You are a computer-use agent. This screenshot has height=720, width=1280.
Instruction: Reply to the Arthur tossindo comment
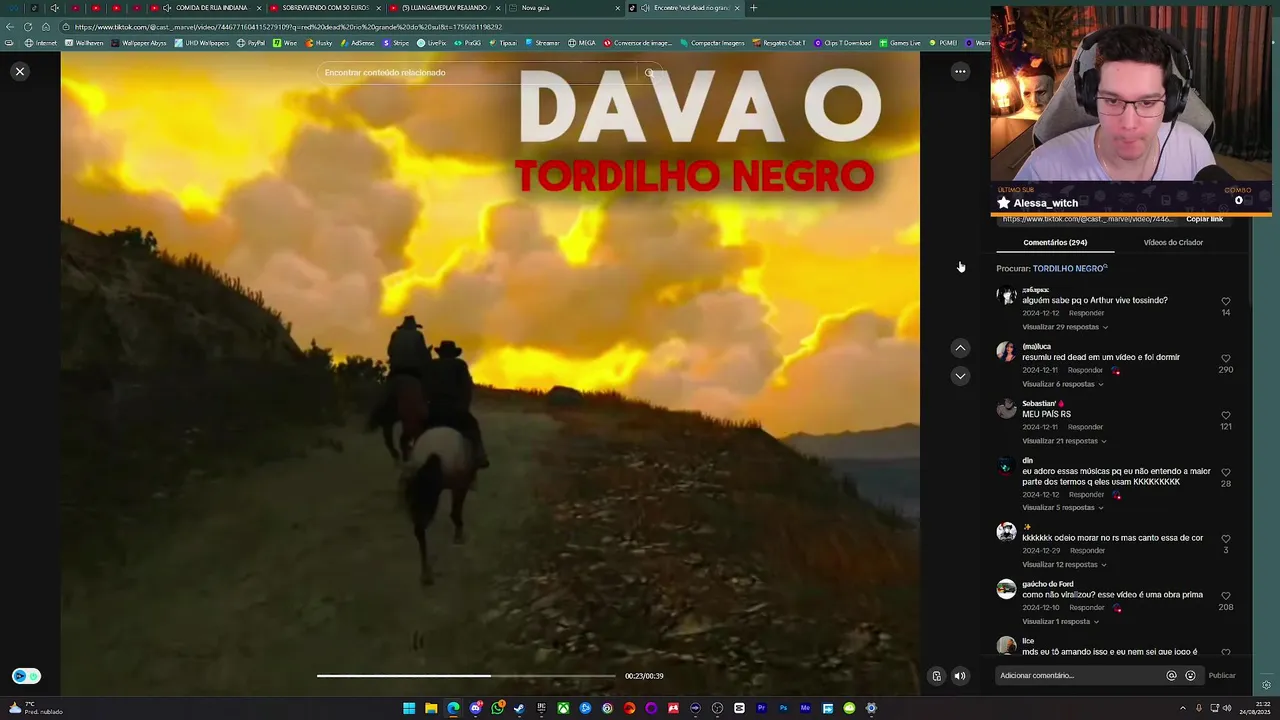[x=1086, y=313]
